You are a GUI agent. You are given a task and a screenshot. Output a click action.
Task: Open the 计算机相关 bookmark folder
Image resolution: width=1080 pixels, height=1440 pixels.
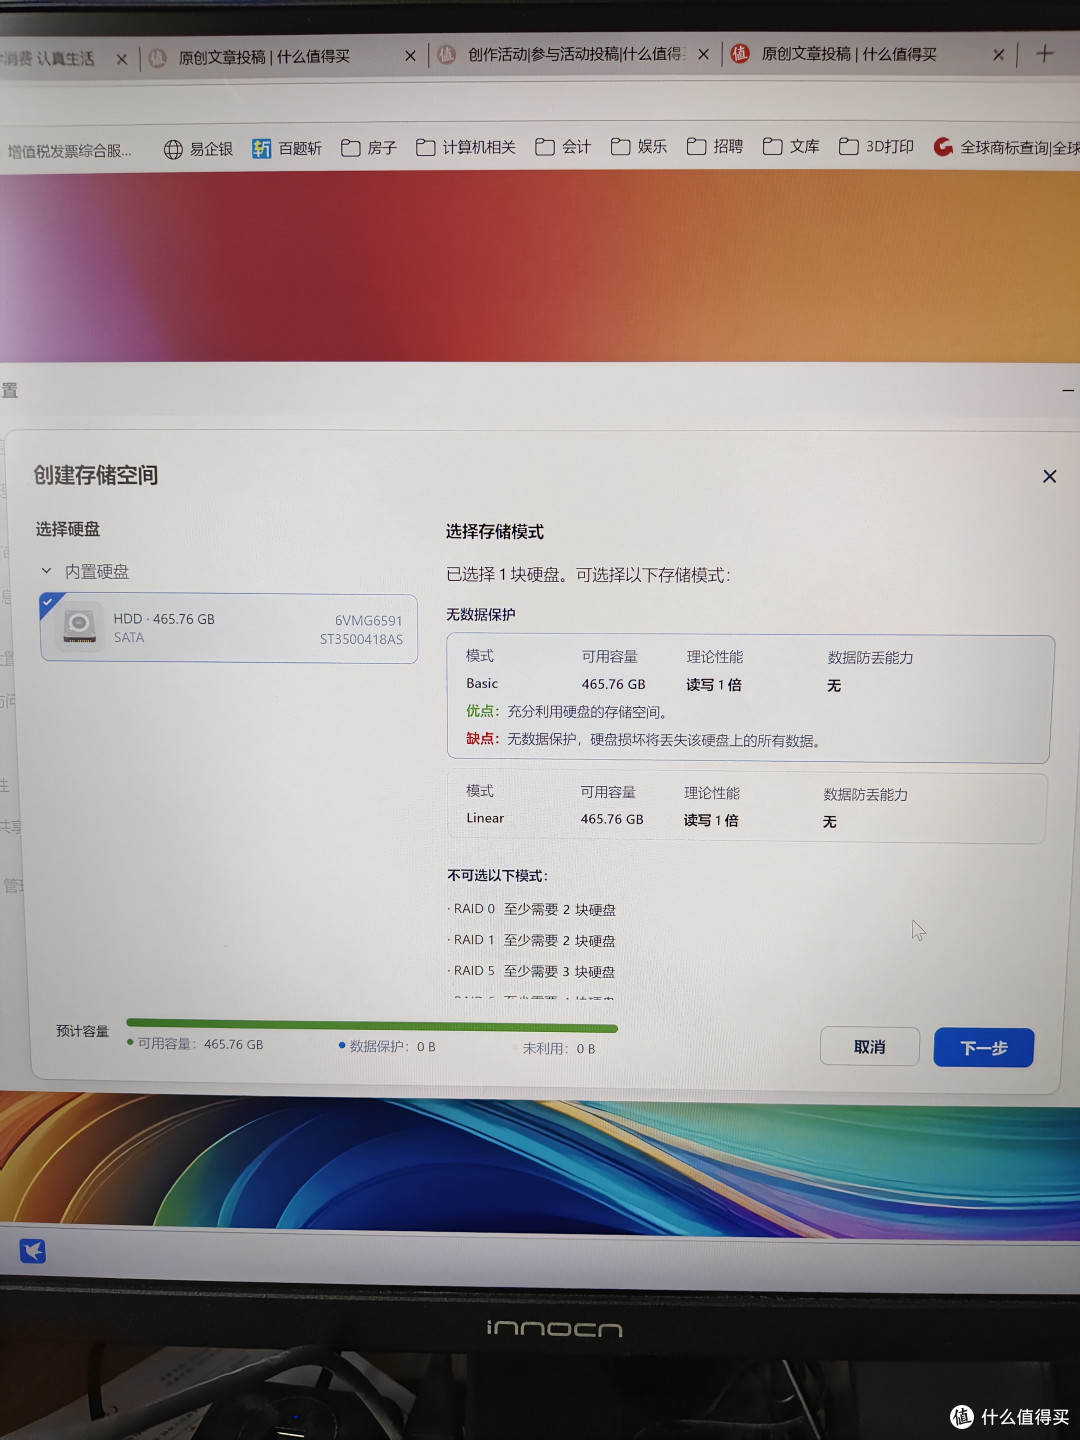465,147
